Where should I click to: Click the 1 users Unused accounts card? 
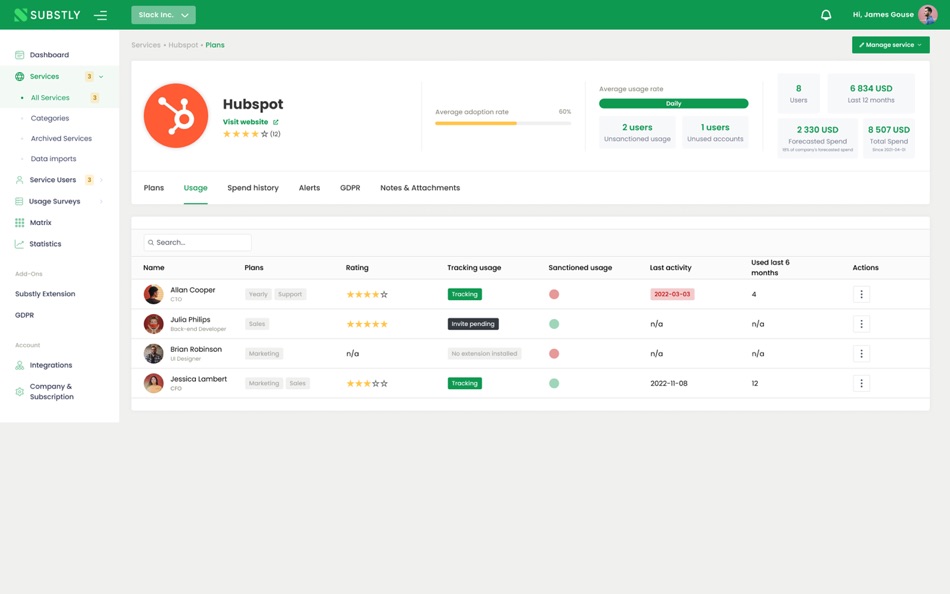(x=715, y=132)
